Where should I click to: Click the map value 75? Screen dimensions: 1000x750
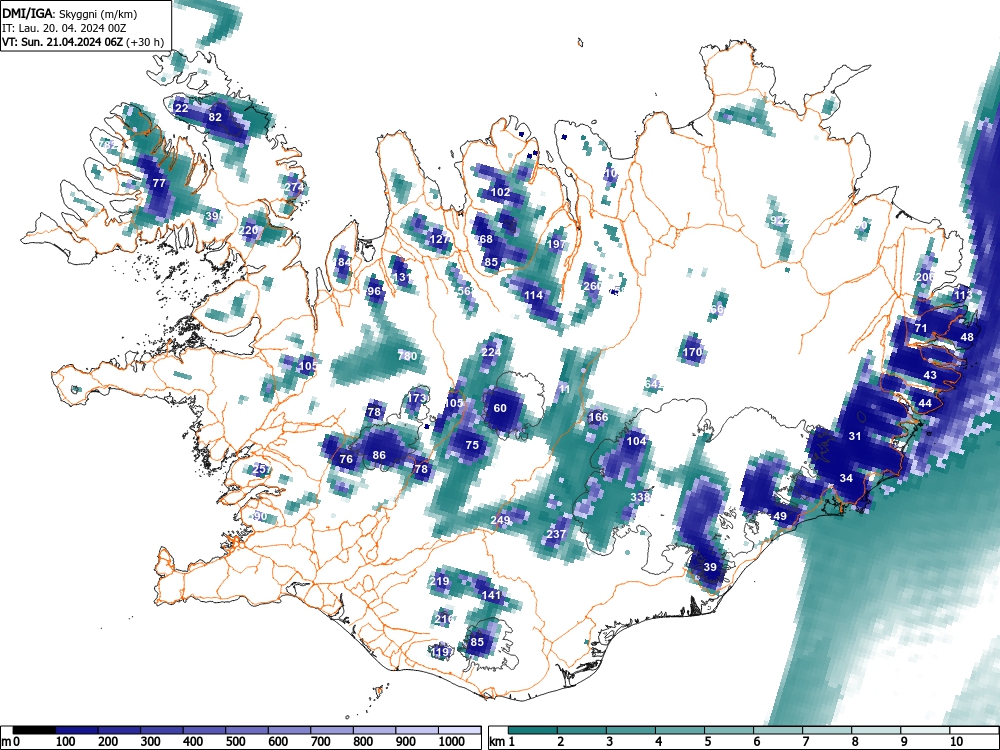click(472, 445)
